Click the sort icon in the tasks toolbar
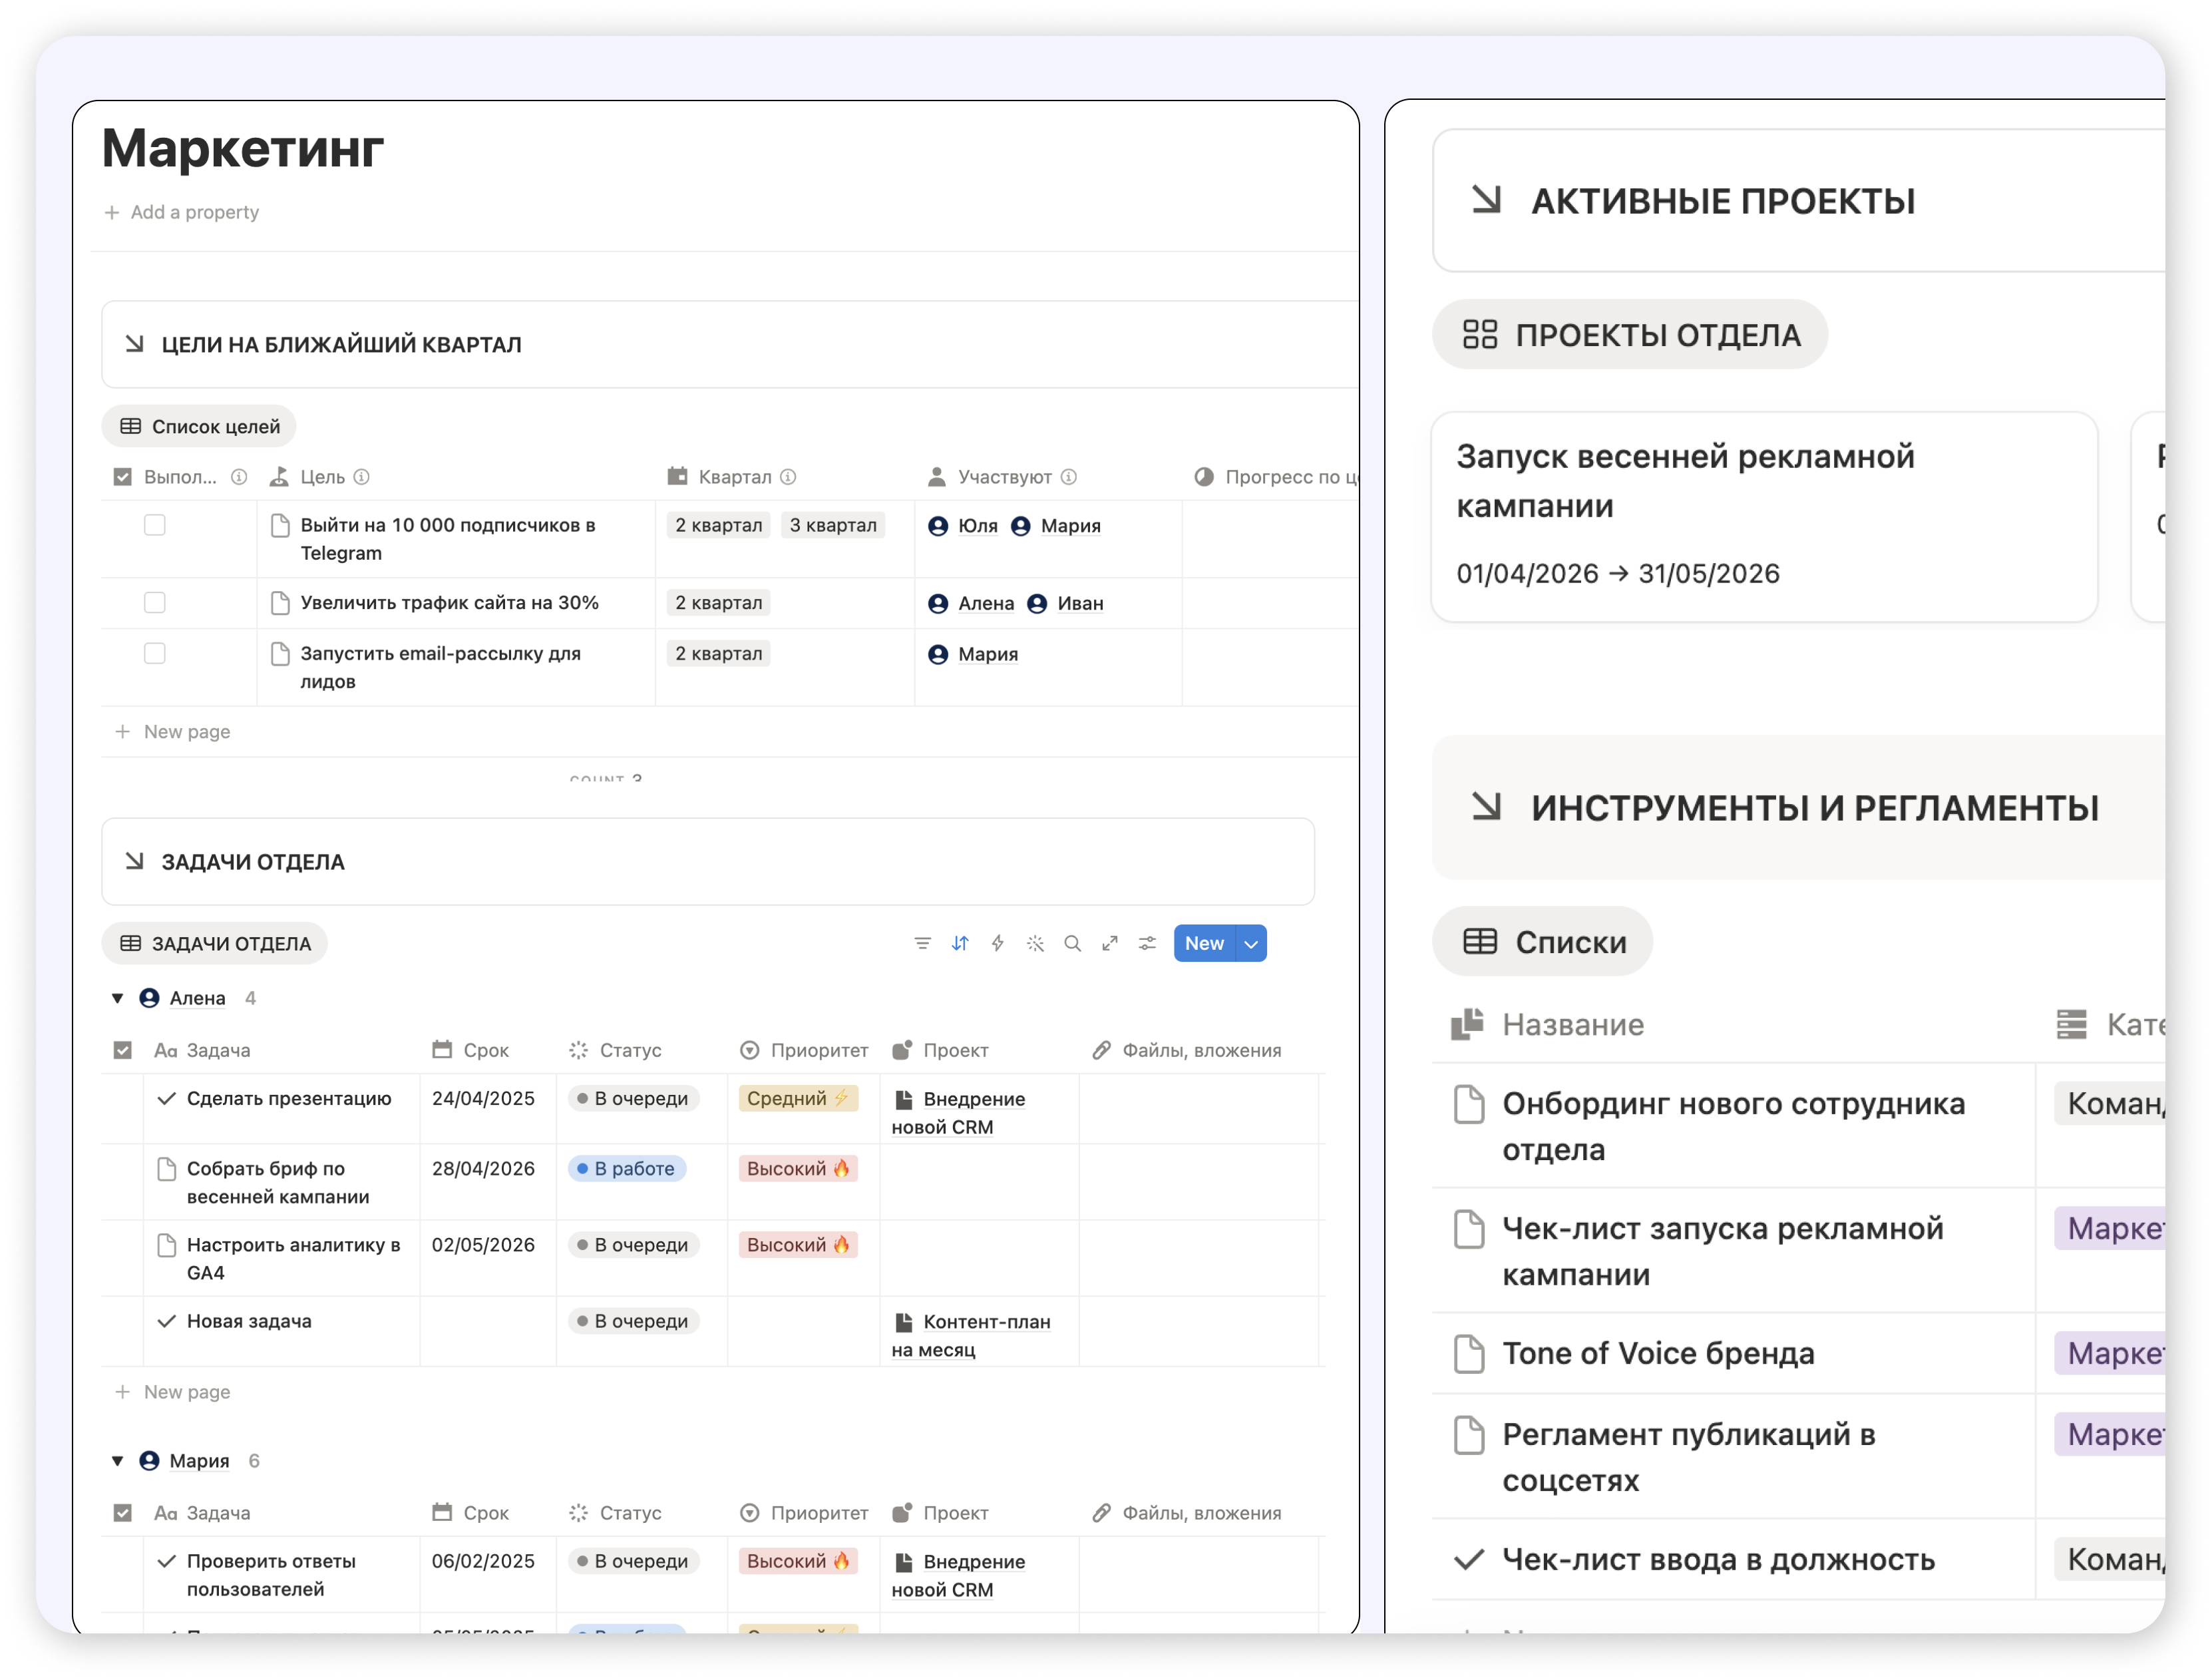The width and height of the screenshot is (2212, 1680). click(x=960, y=943)
